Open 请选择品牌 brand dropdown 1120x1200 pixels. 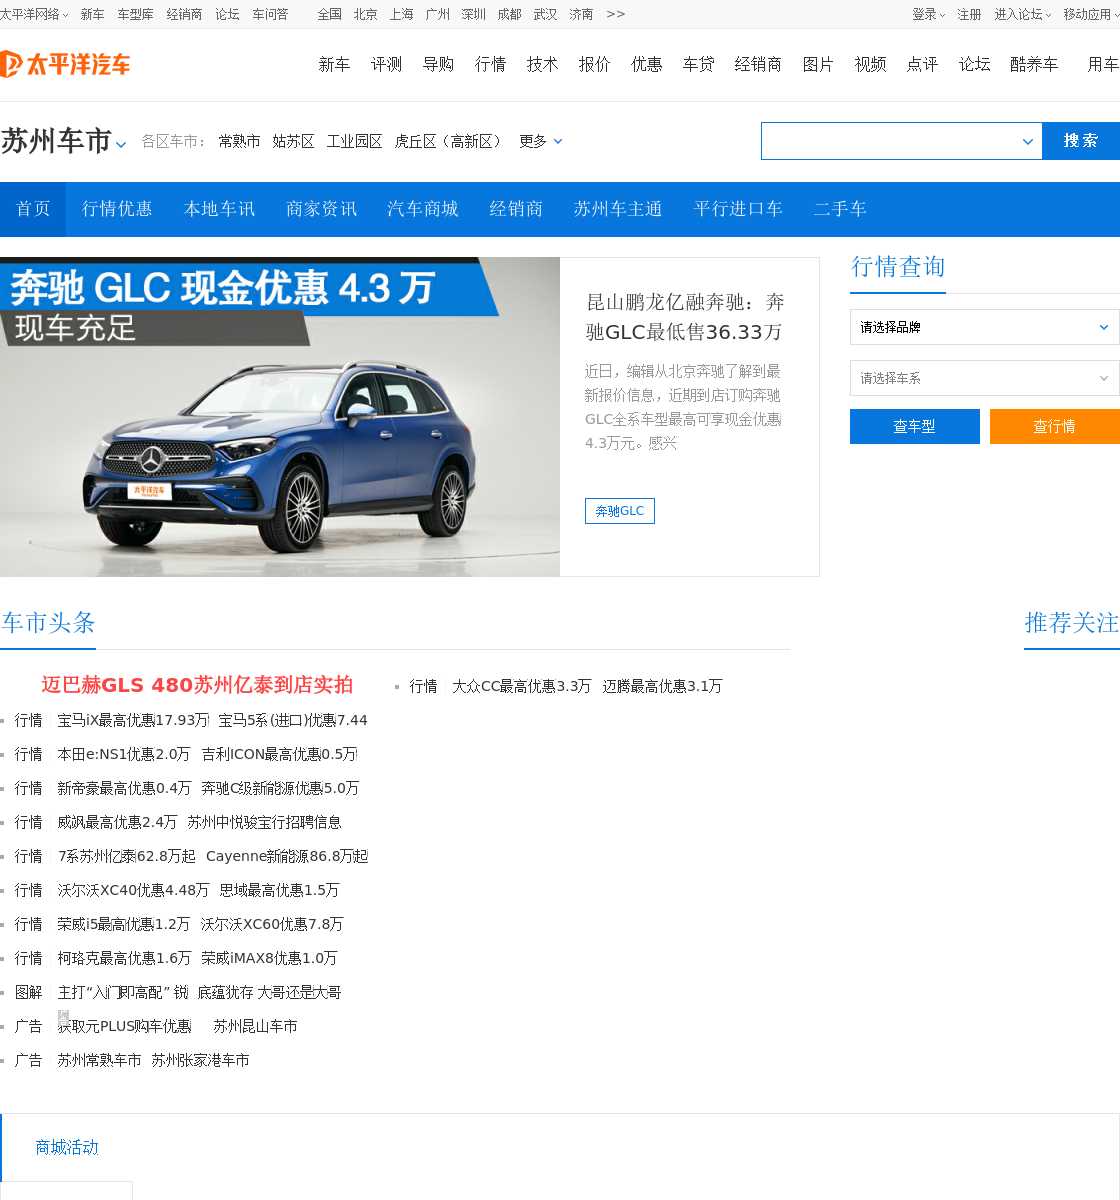coord(984,327)
